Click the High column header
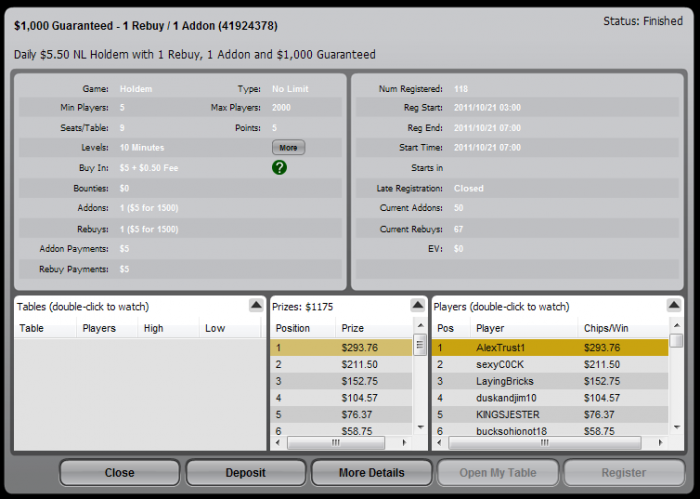The image size is (700, 499). point(168,328)
